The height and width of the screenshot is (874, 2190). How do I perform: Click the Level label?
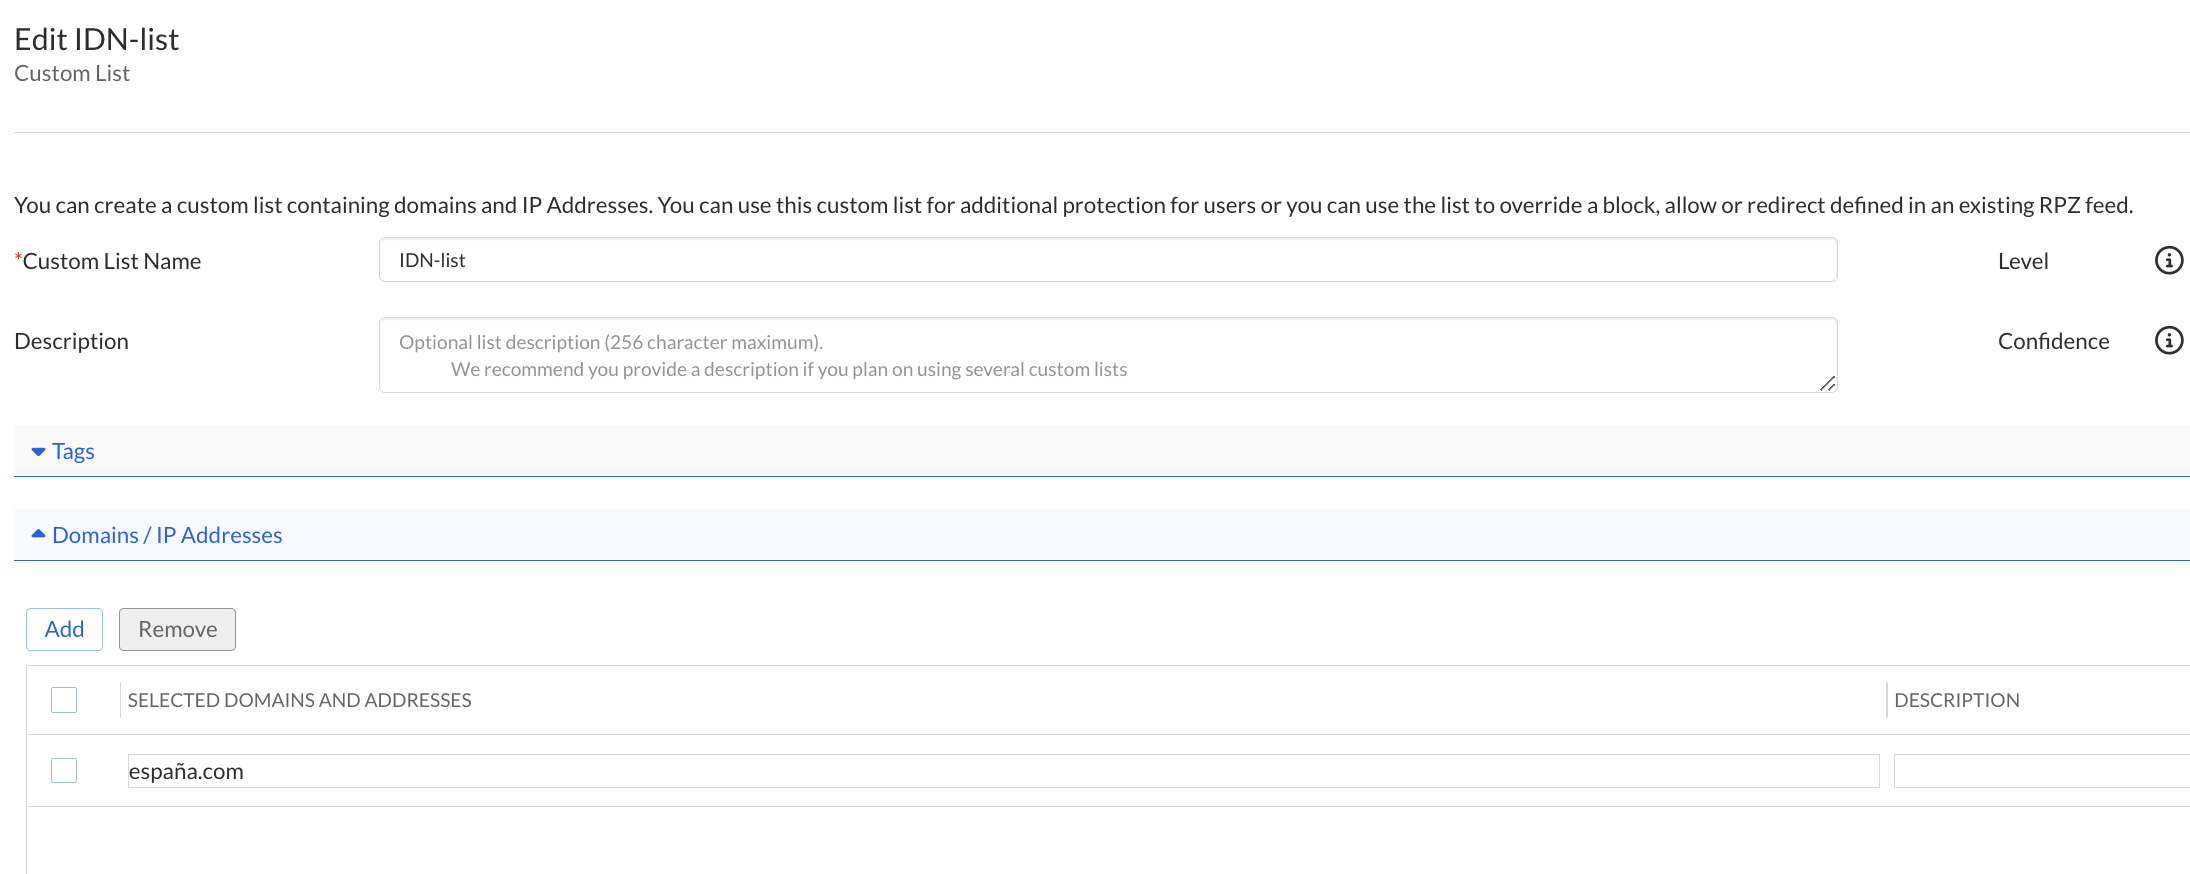point(2022,260)
